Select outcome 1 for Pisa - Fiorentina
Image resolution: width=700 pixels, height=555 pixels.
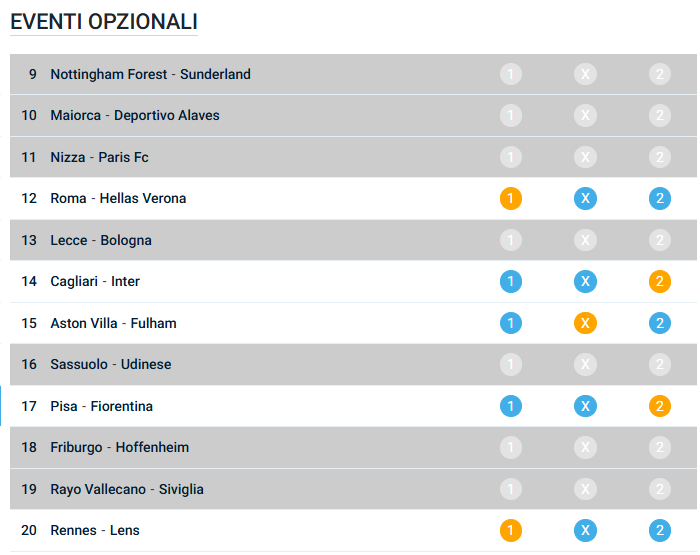[511, 406]
